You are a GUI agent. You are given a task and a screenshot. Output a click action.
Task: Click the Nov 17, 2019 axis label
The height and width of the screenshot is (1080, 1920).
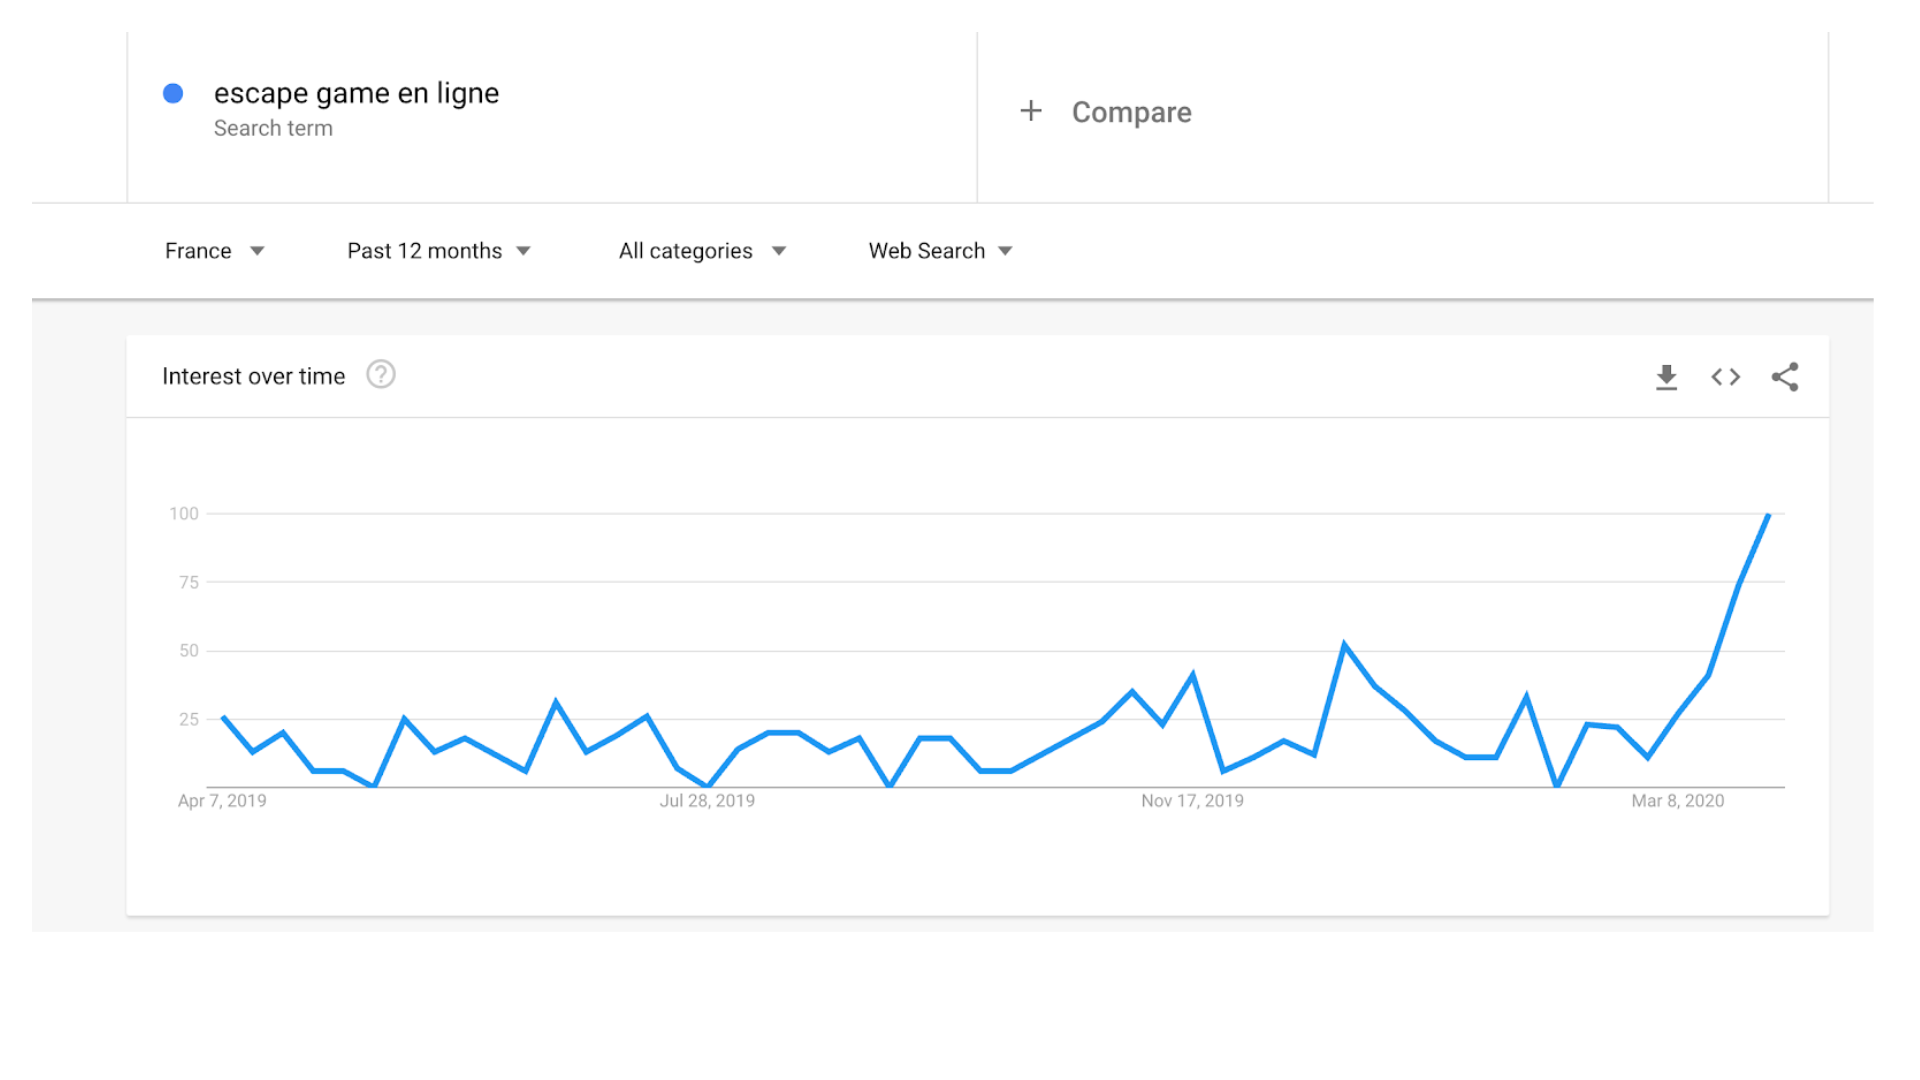tap(1192, 801)
